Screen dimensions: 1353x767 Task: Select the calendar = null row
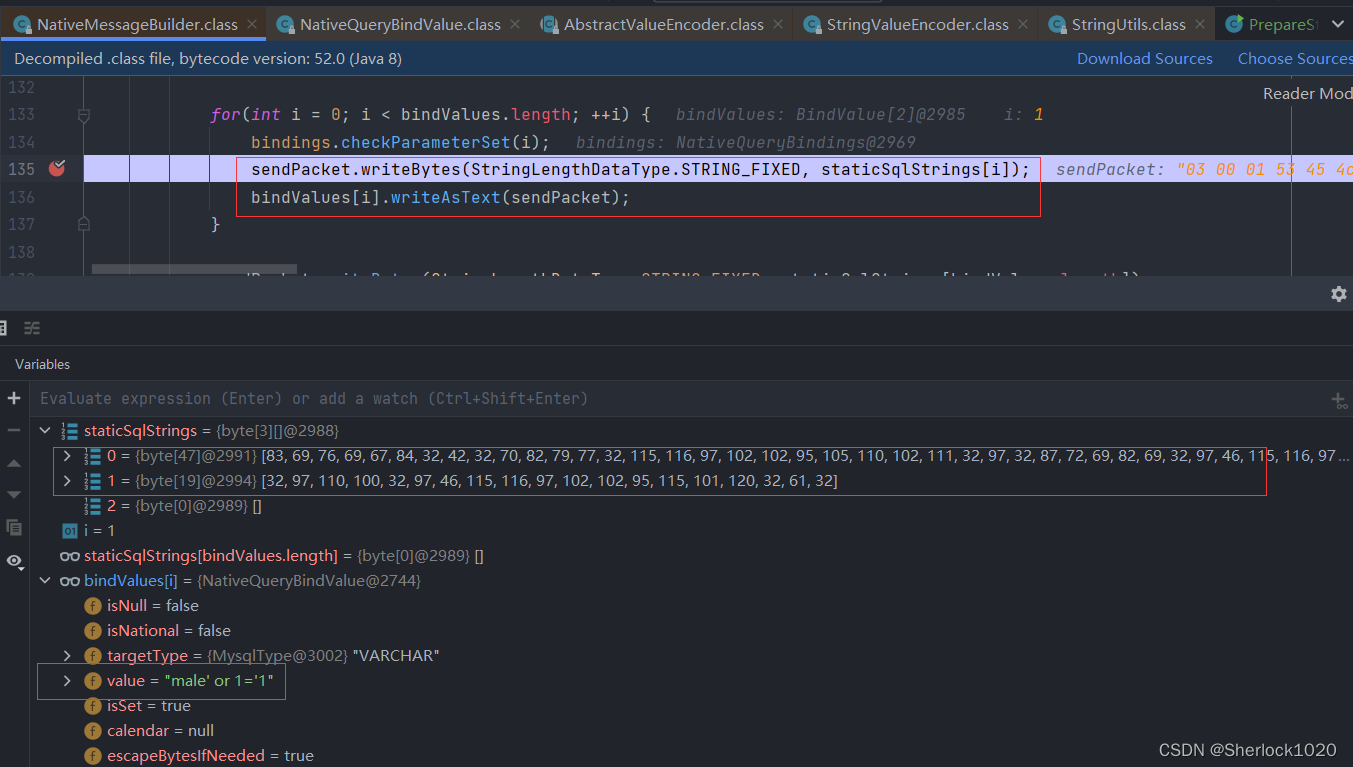[x=690, y=731]
